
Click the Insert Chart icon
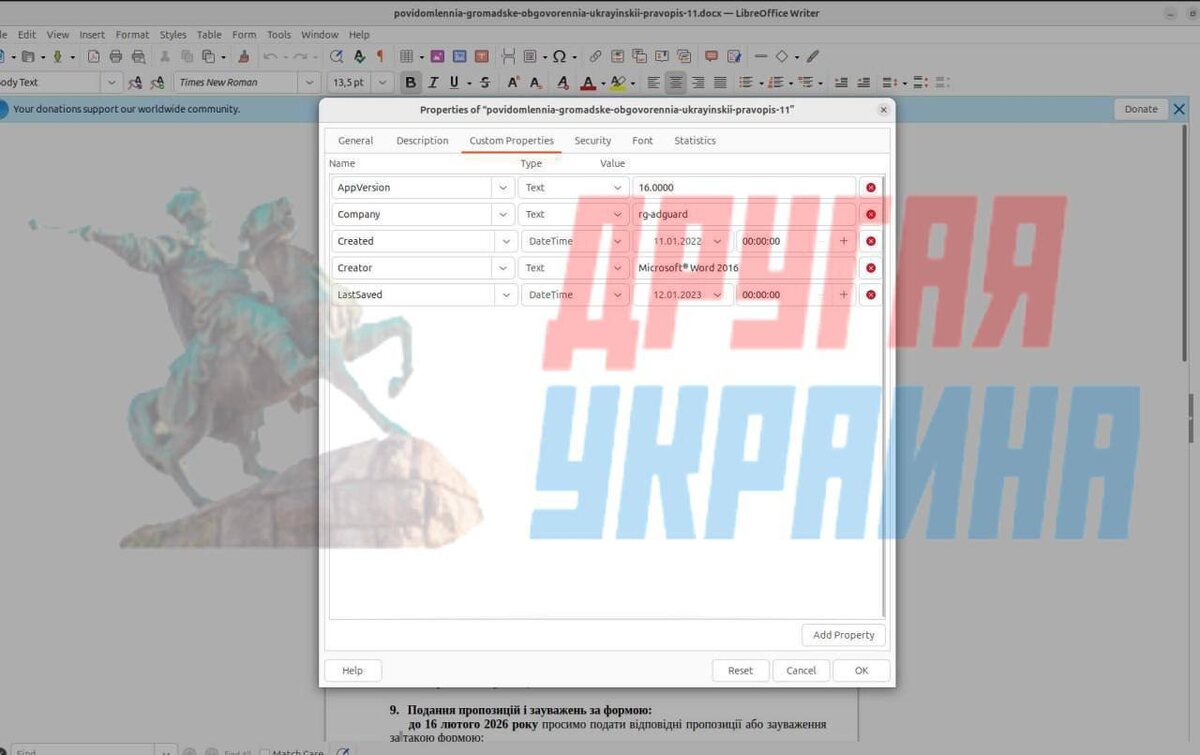pyautogui.click(x=460, y=57)
